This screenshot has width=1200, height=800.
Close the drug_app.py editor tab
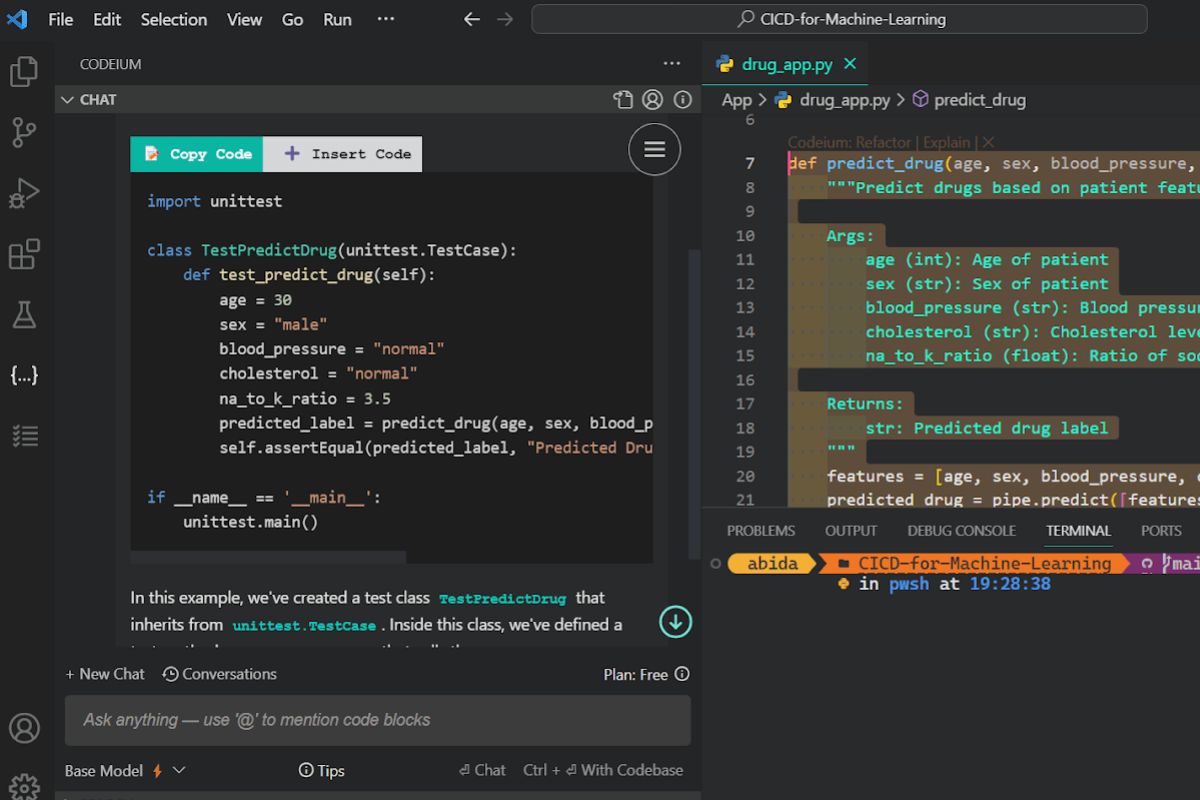tap(850, 64)
